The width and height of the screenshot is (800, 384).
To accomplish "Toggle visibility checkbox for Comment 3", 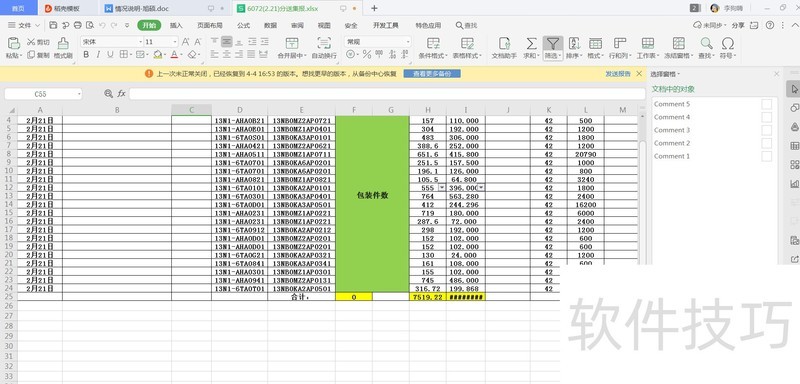I will click(766, 130).
